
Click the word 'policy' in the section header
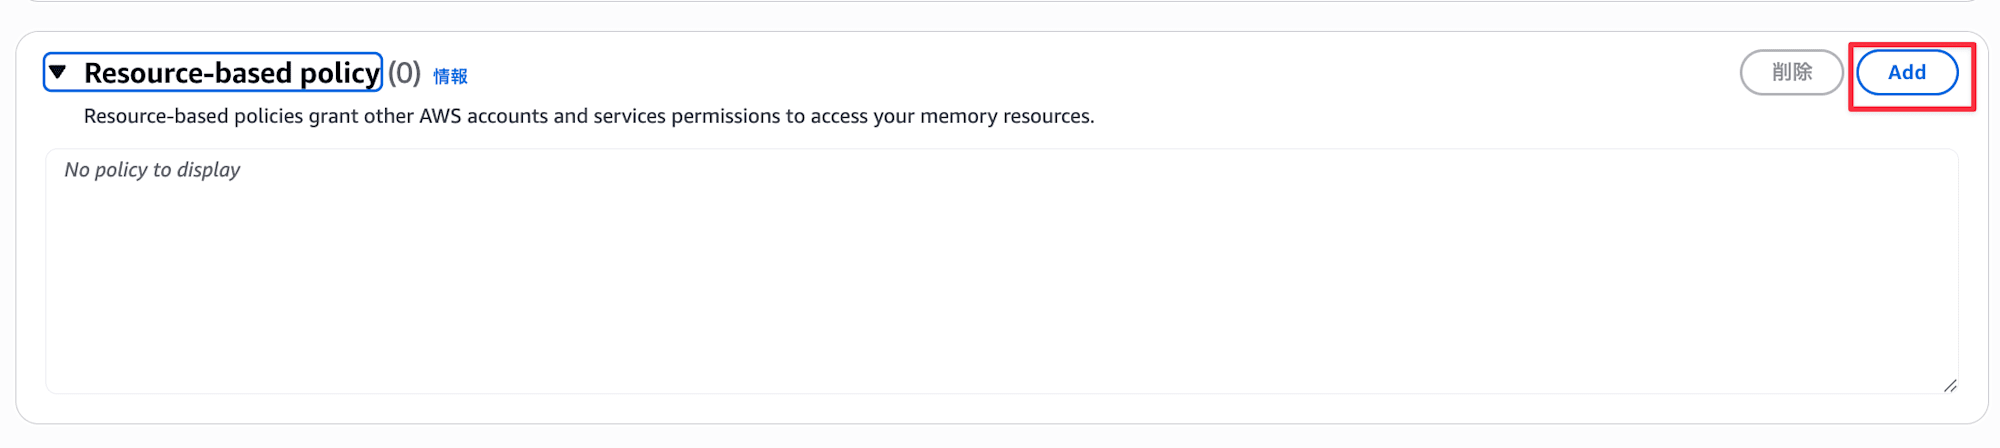pos(339,73)
